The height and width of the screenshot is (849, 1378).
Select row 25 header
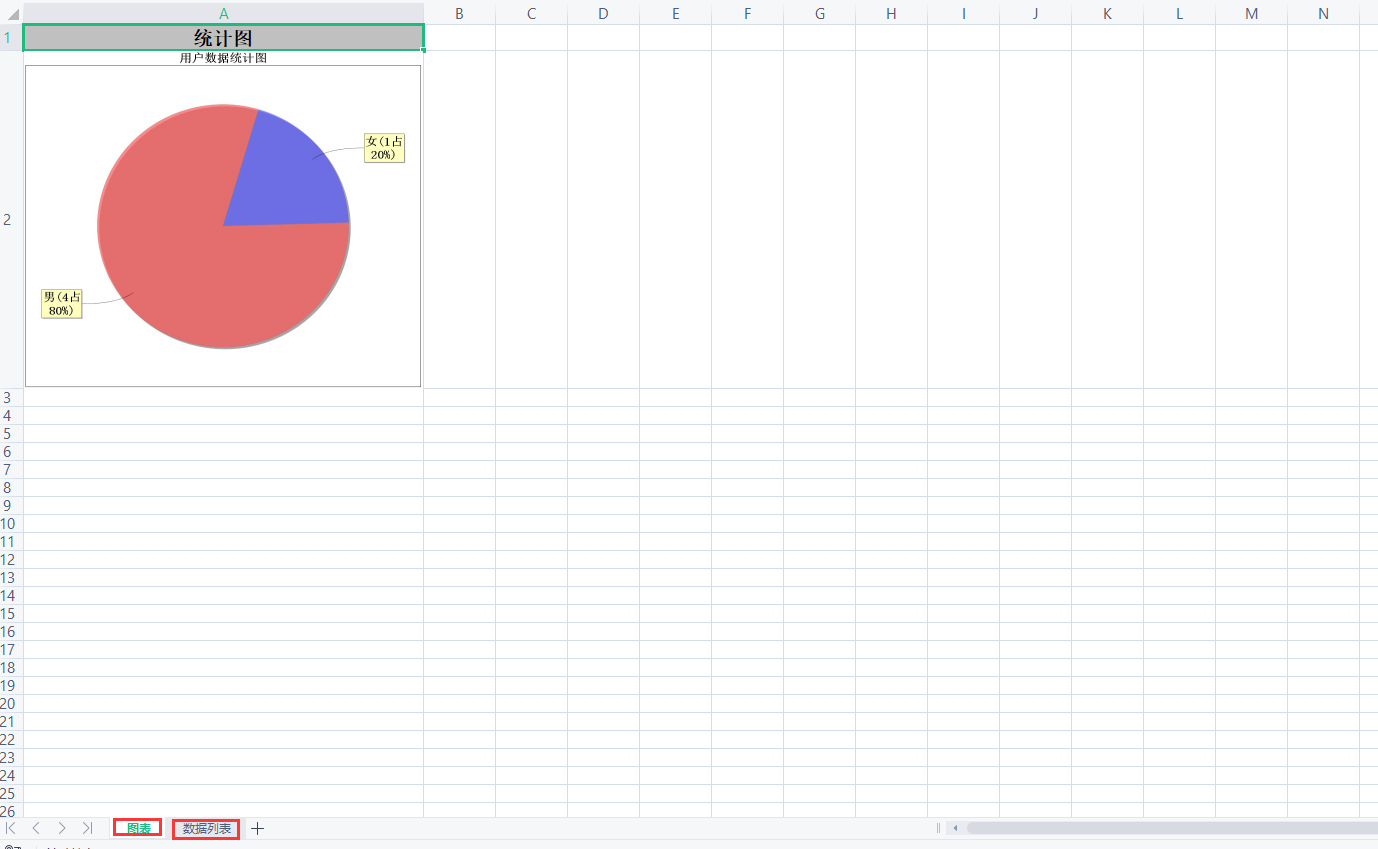point(11,794)
